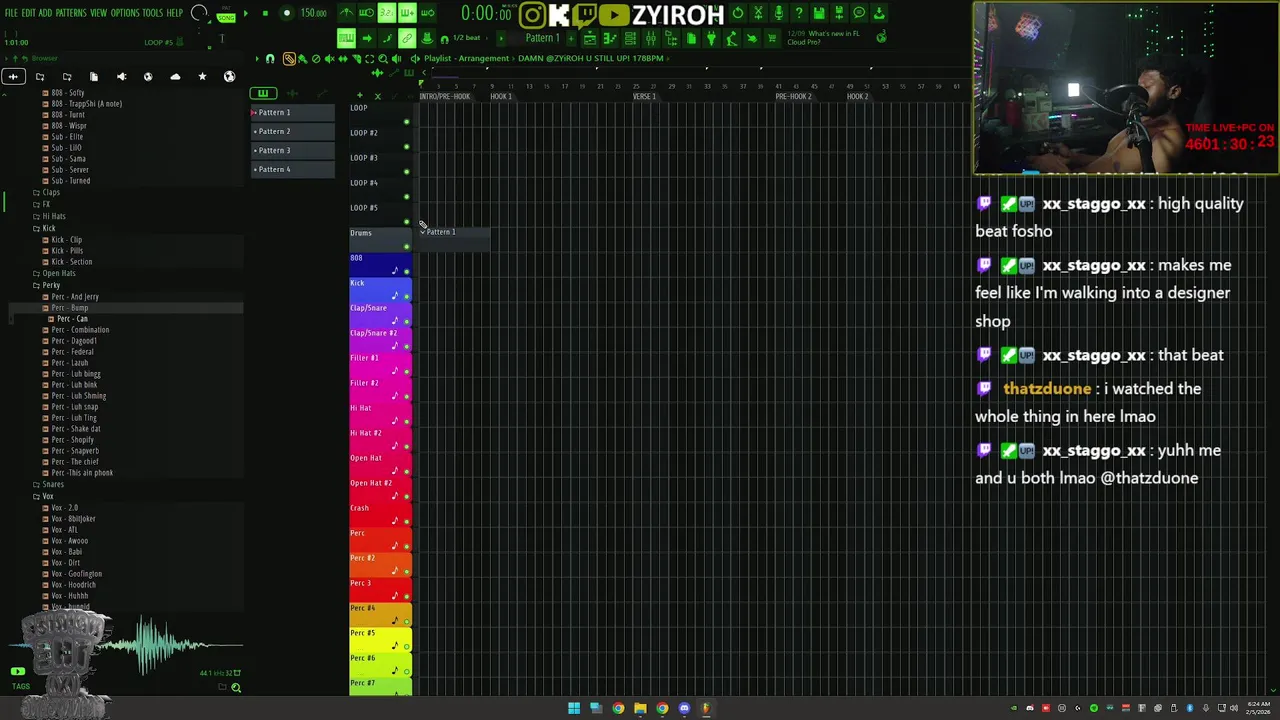Click the help question mark icon
This screenshot has height=720, width=1280.
click(799, 13)
